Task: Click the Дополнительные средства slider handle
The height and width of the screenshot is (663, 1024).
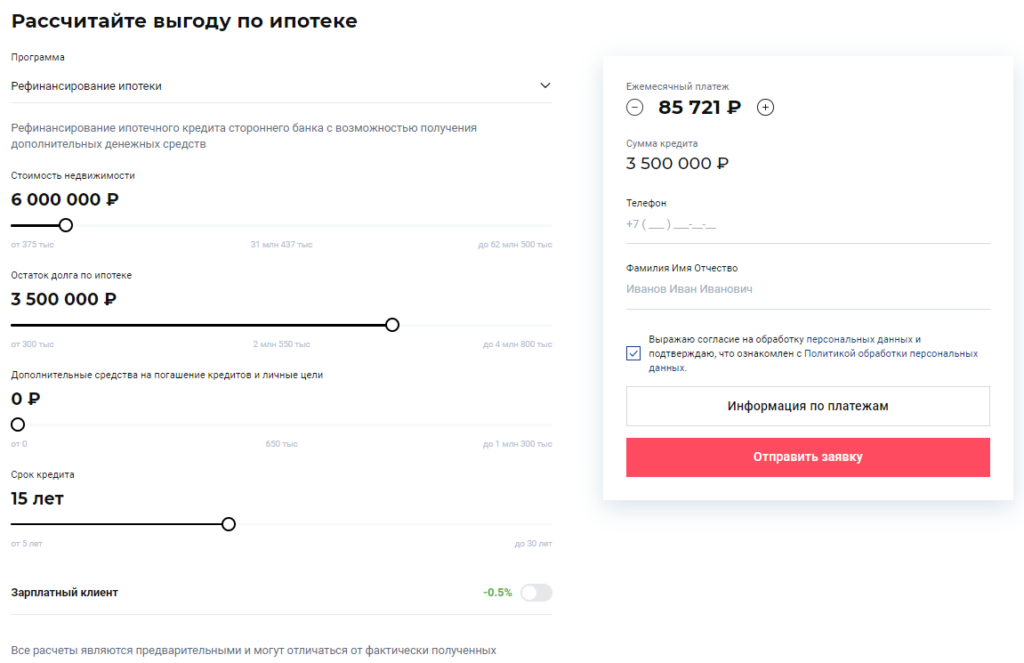Action: point(17,424)
